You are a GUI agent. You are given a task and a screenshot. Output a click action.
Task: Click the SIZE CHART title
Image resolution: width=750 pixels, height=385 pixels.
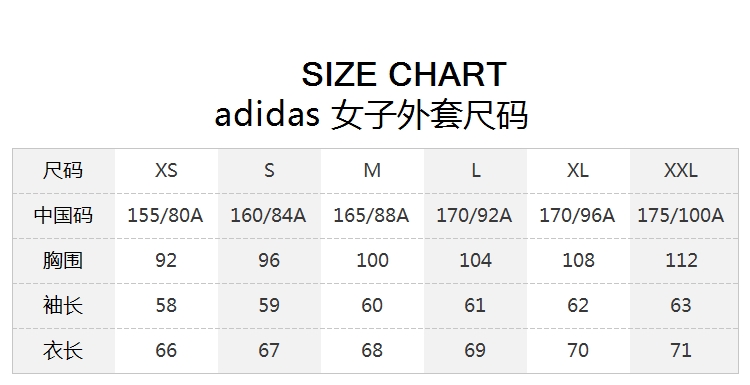coord(404,75)
